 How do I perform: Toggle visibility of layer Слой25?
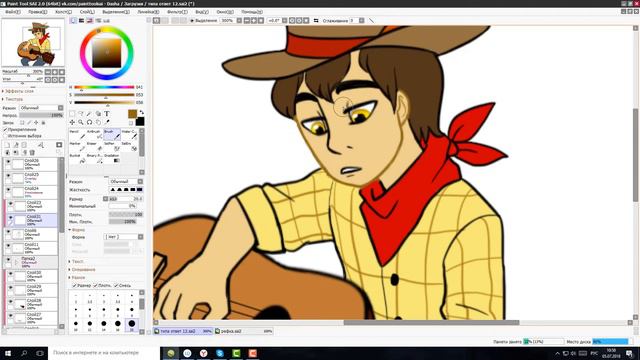coord(8,176)
